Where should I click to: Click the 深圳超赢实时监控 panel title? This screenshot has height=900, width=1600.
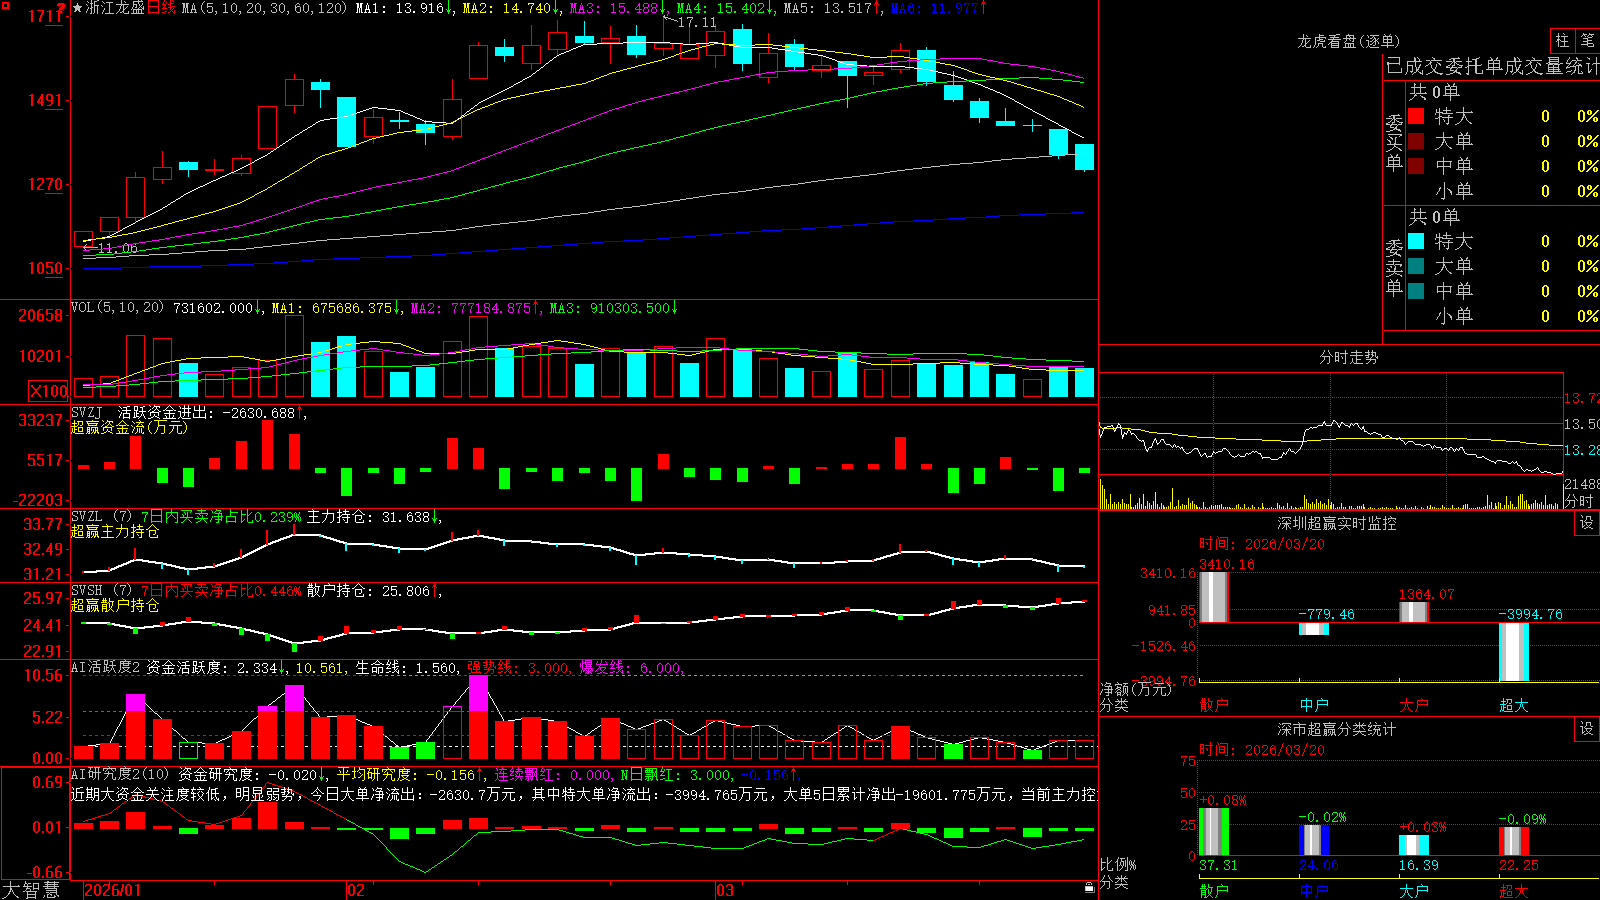[1336, 523]
